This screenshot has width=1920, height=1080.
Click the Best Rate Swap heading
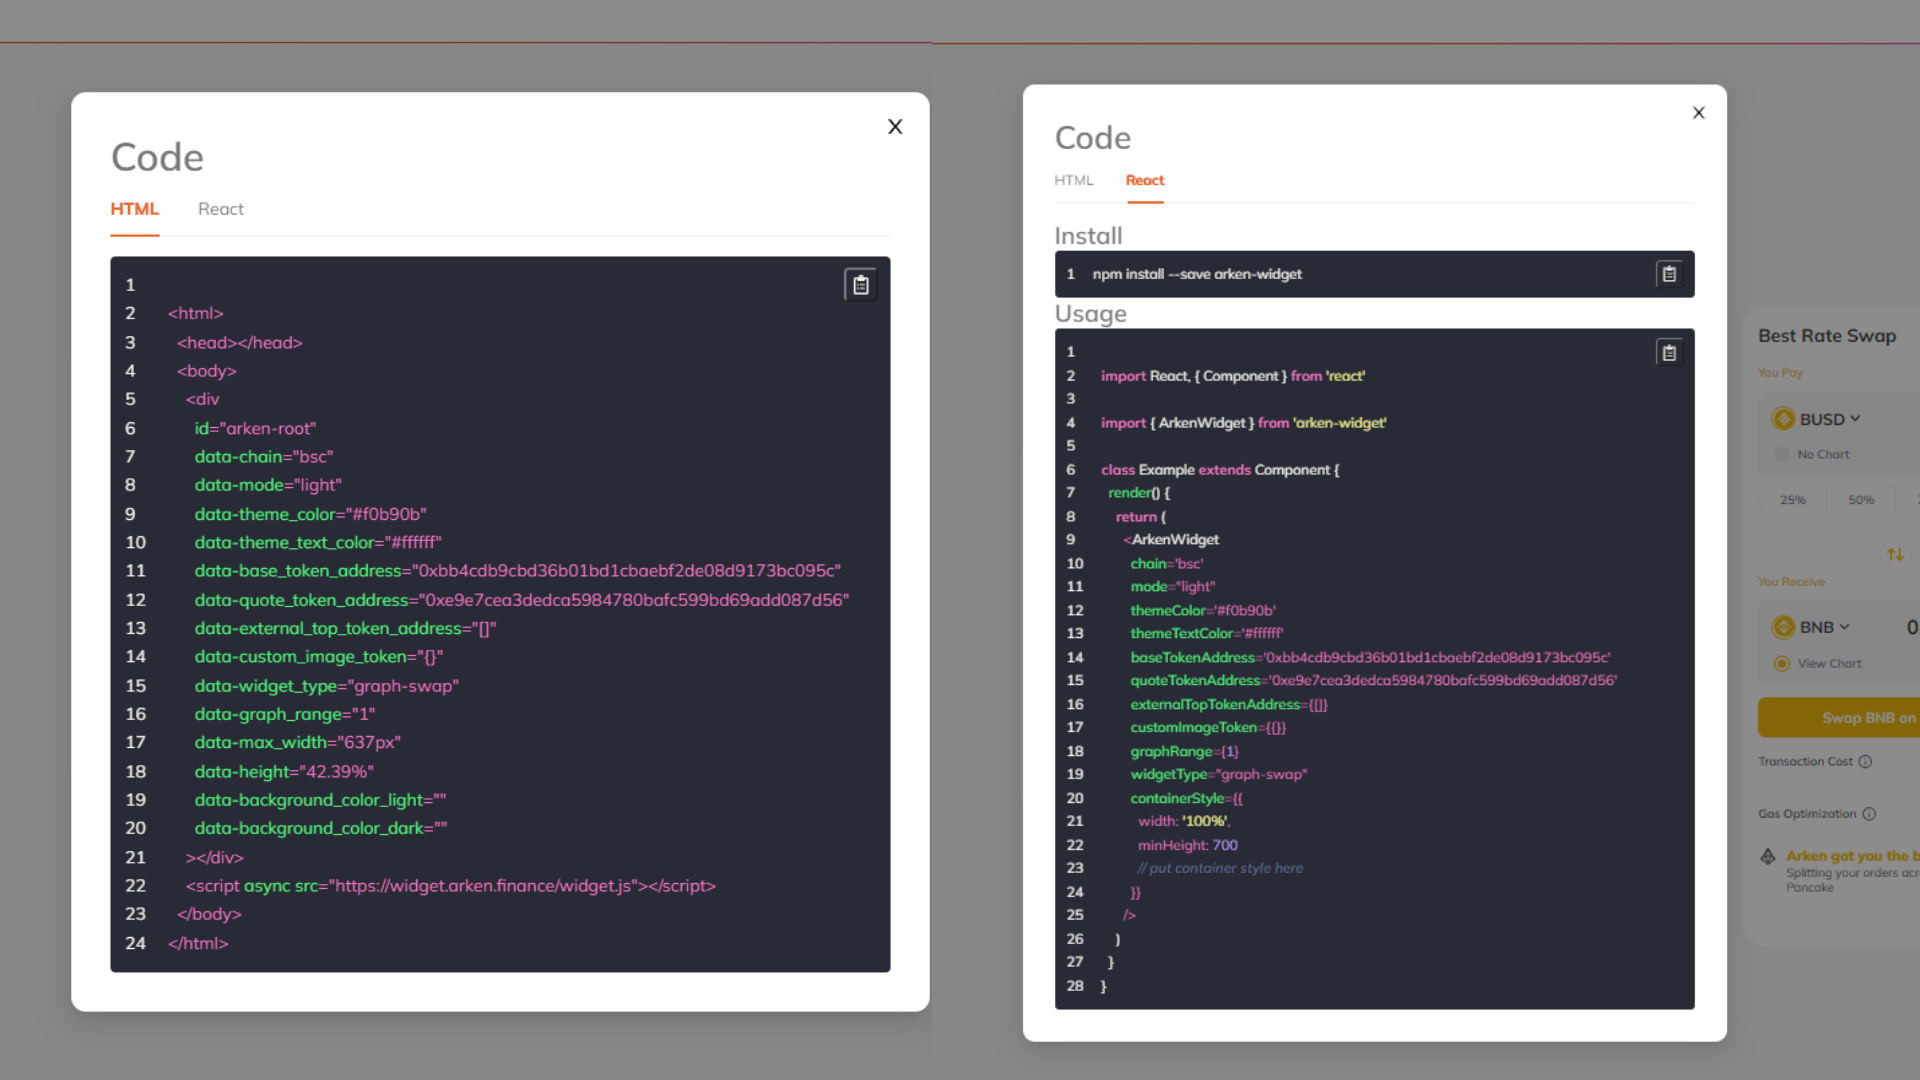point(1827,336)
